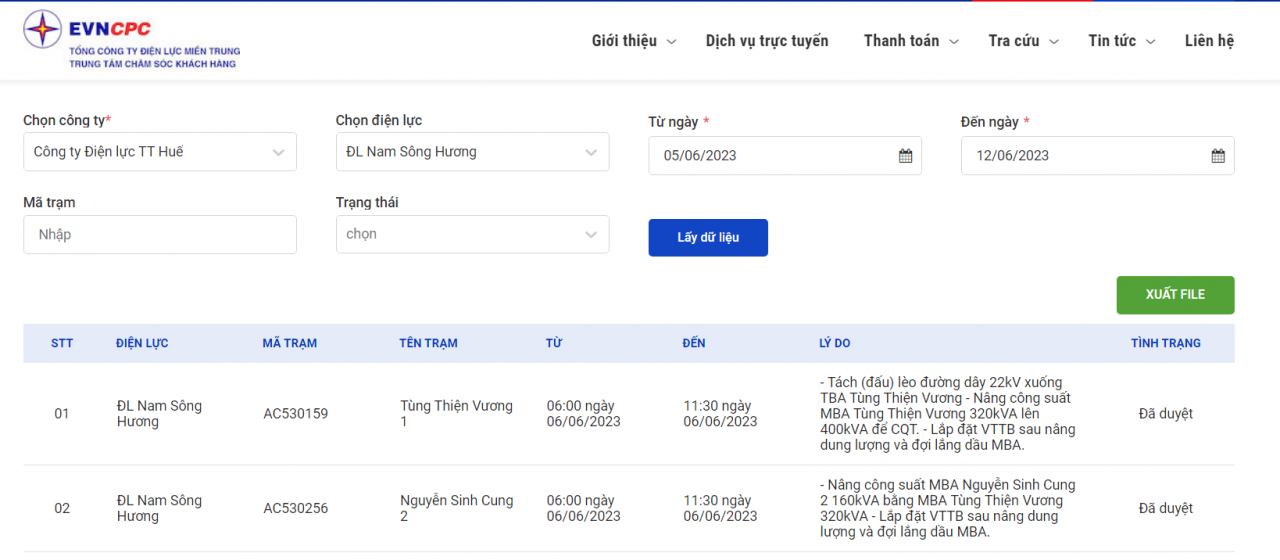Expand the Tra cứu menu chevron
This screenshot has width=1280, height=560.
[1054, 42]
